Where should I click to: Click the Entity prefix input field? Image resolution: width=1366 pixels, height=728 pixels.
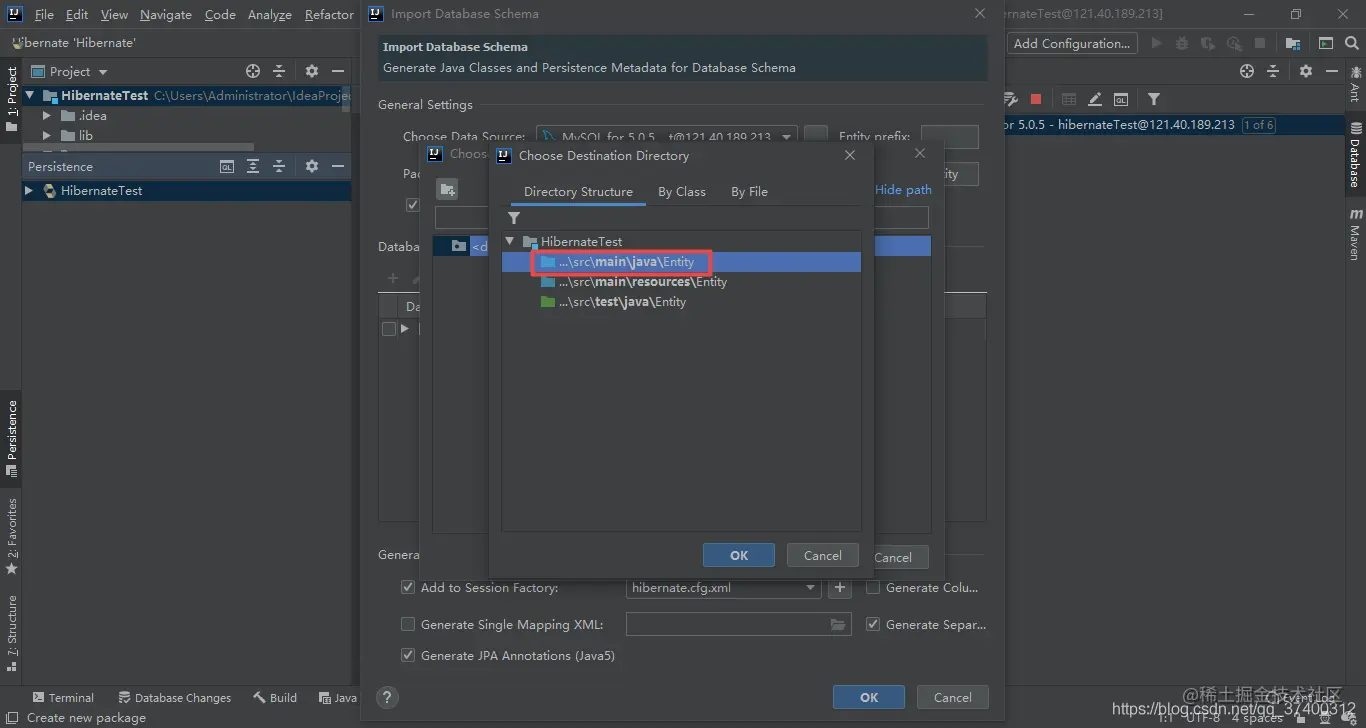[x=949, y=137]
